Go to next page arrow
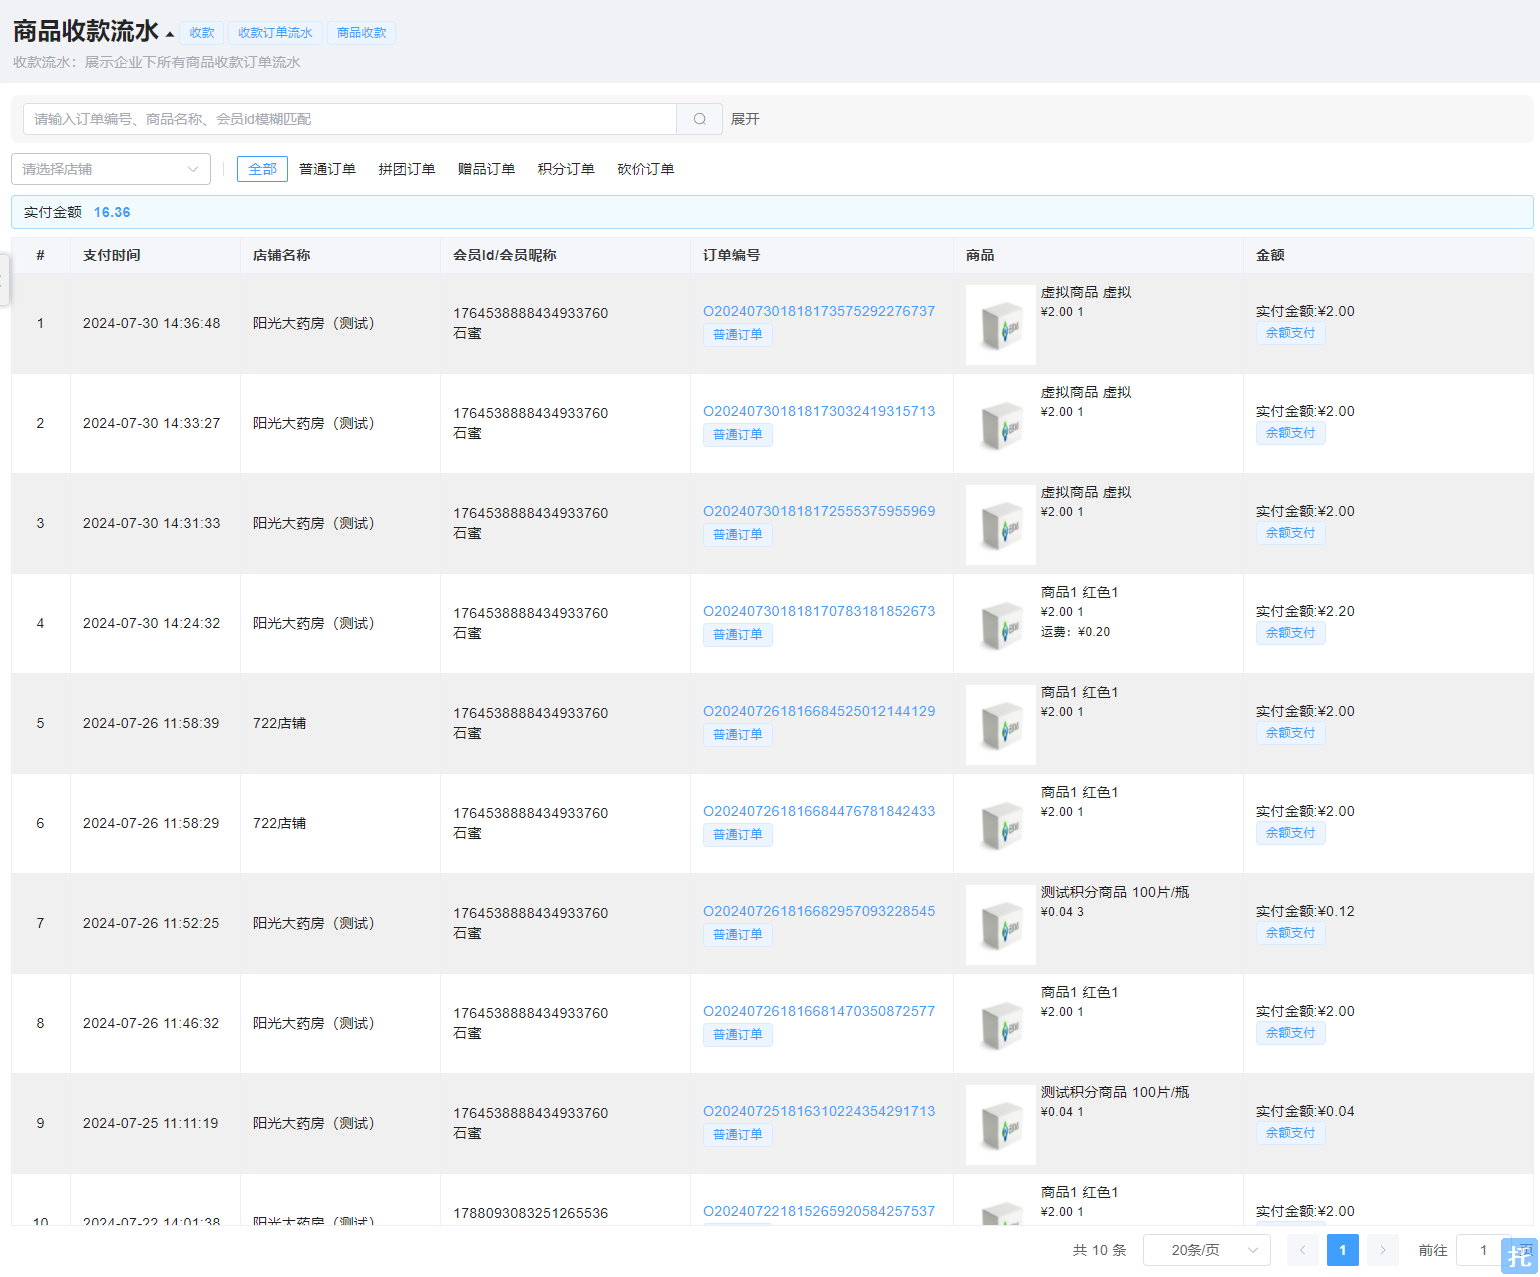1540x1277 pixels. [x=1383, y=1250]
